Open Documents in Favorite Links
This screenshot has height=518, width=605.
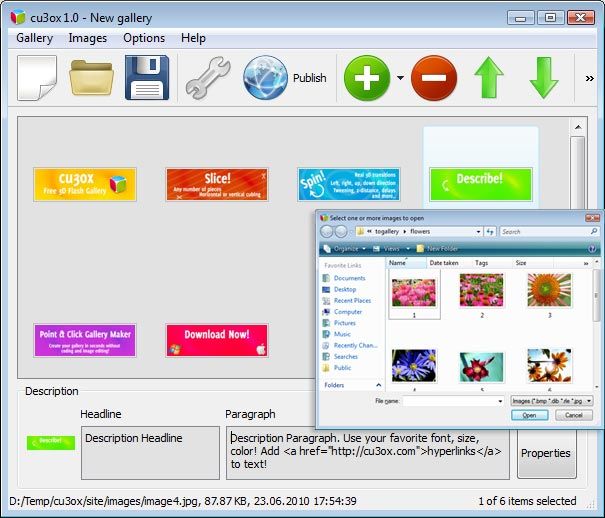pyautogui.click(x=344, y=278)
